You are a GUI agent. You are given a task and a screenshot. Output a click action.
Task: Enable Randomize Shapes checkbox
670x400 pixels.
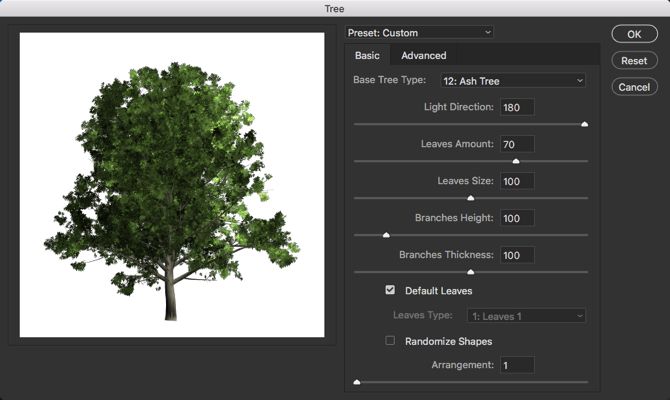coord(390,341)
